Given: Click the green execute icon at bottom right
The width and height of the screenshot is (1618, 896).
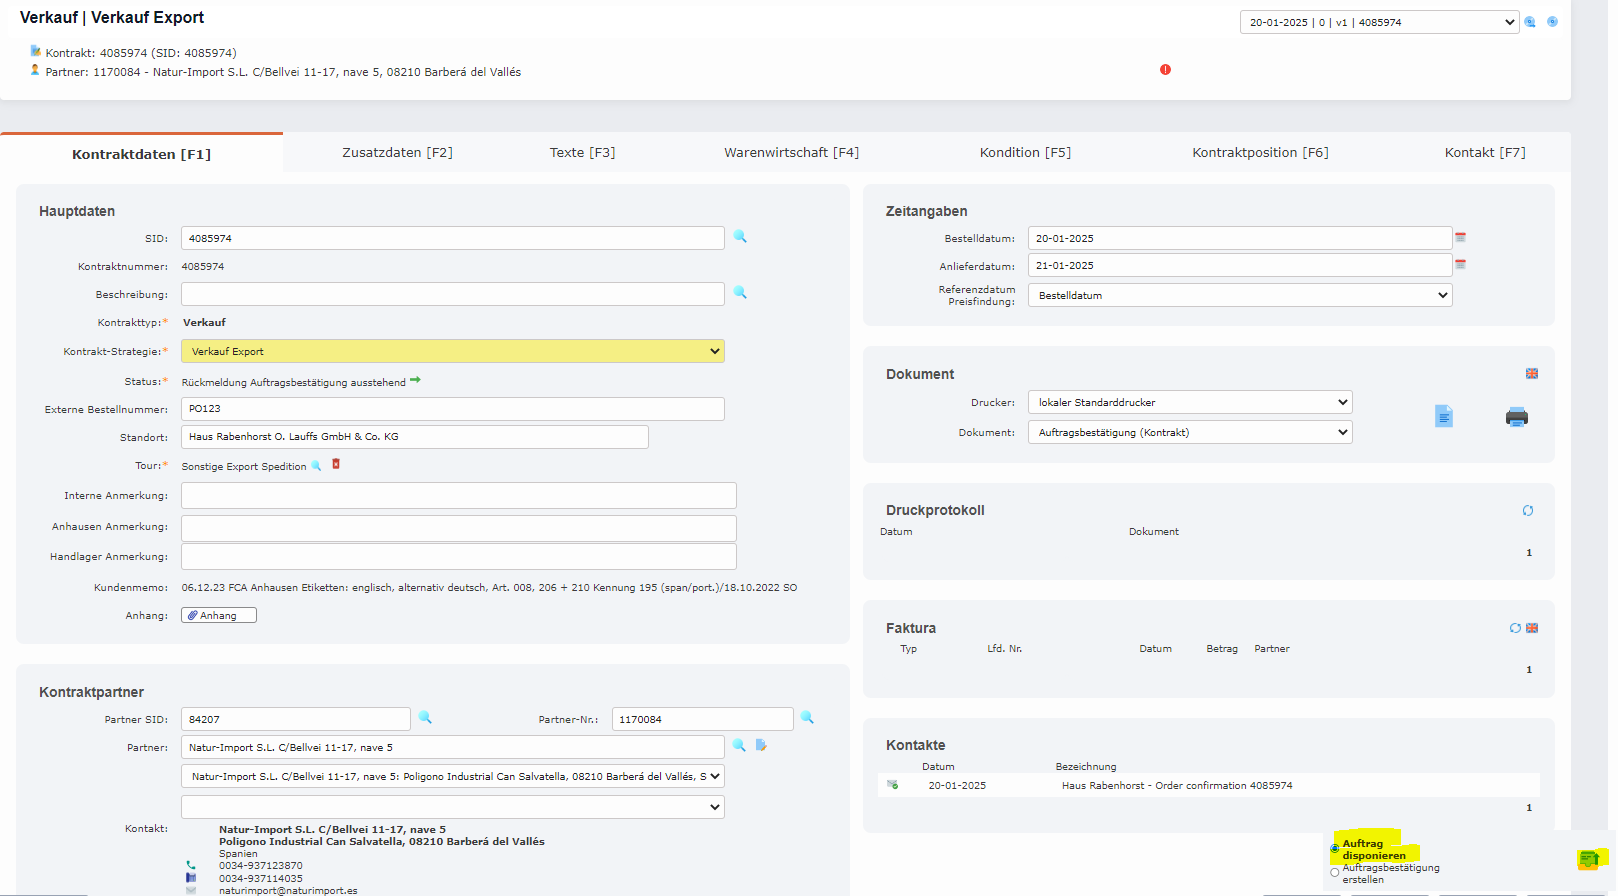Looking at the screenshot, I should [1589, 859].
